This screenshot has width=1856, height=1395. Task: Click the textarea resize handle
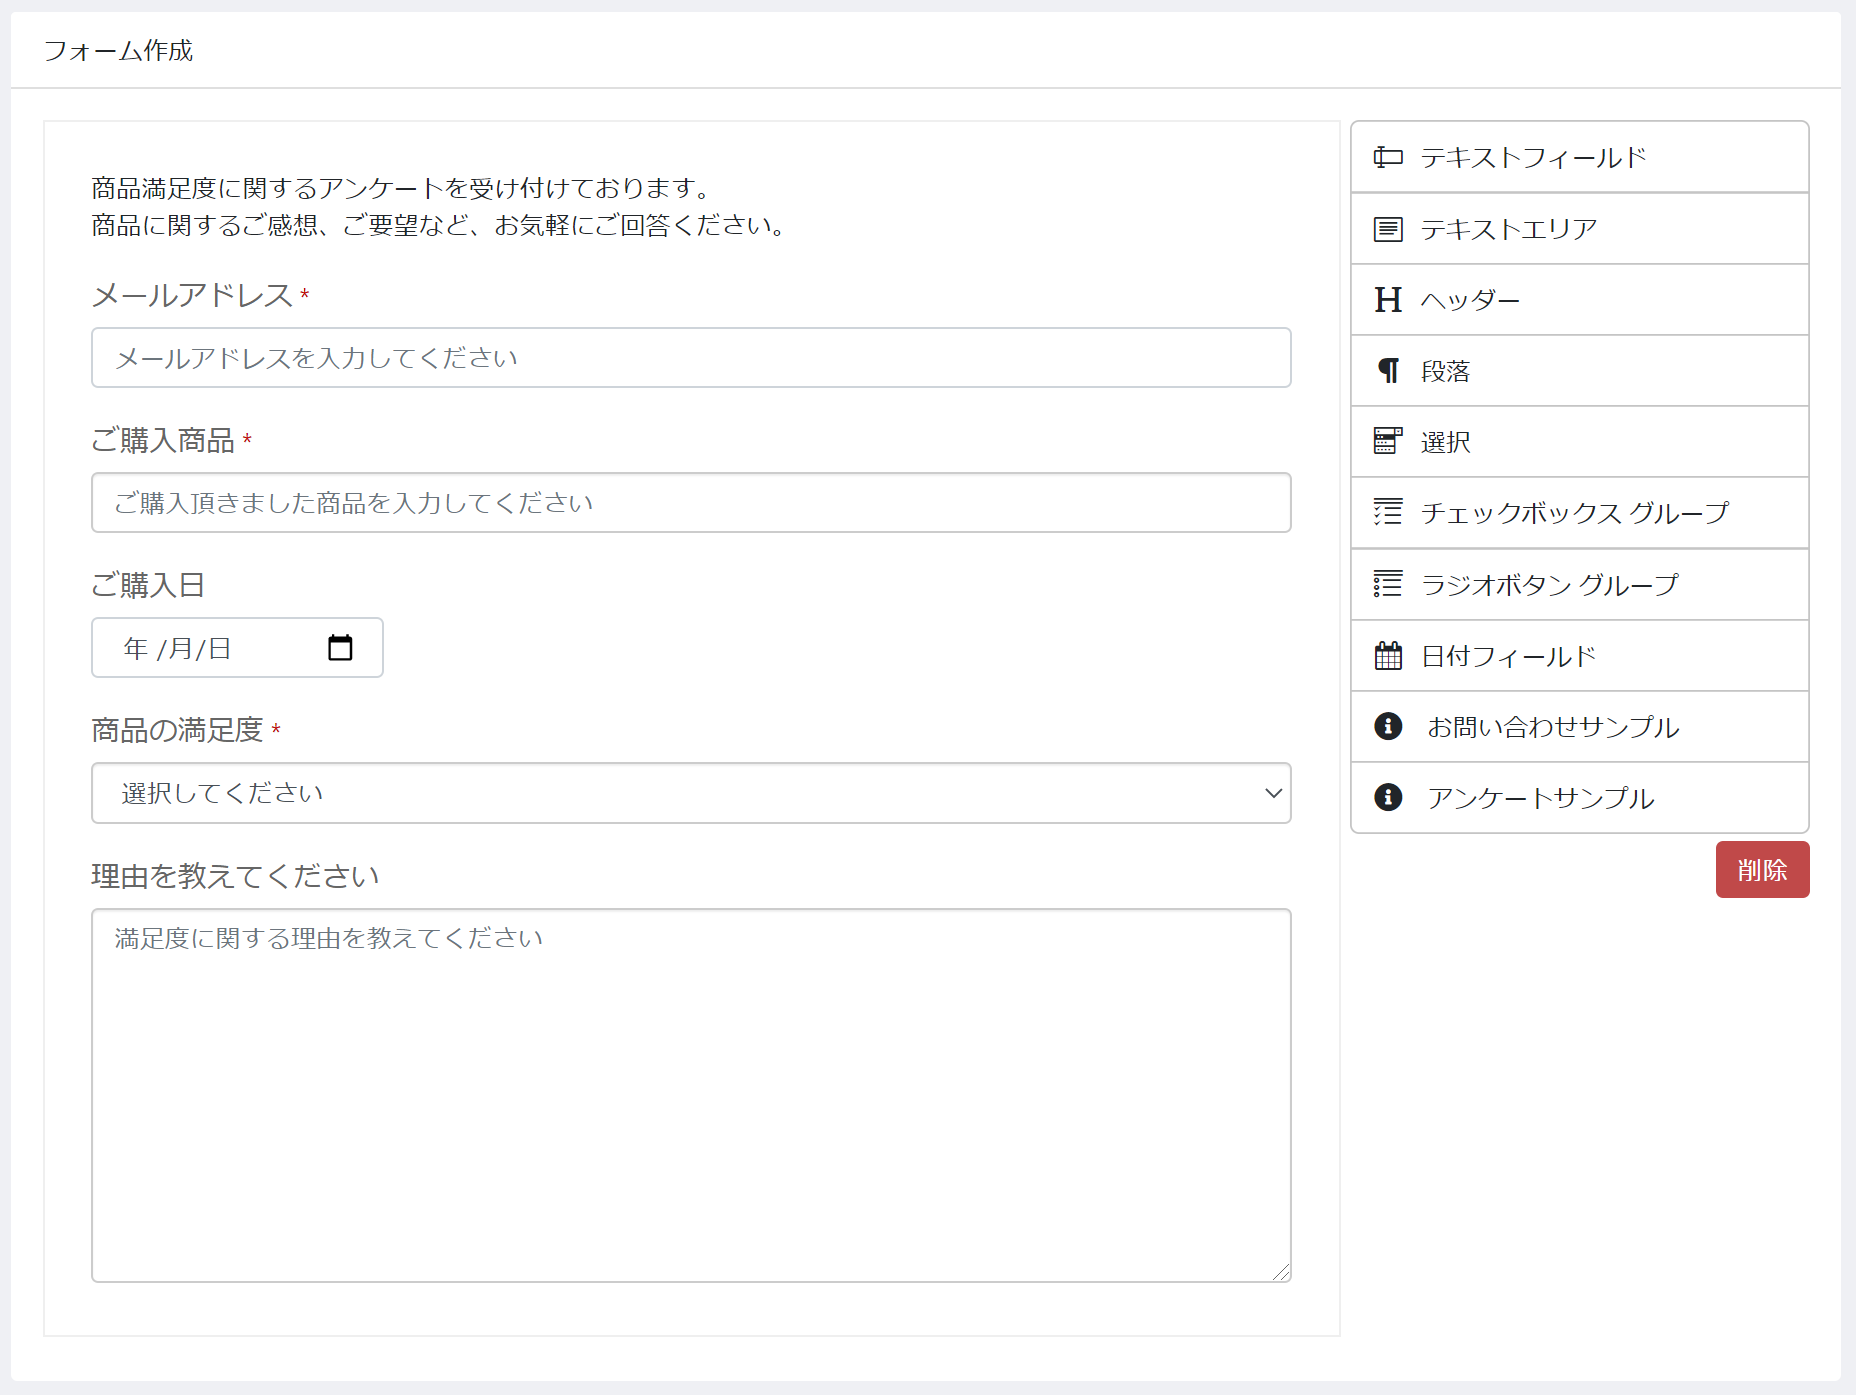(x=1281, y=1272)
